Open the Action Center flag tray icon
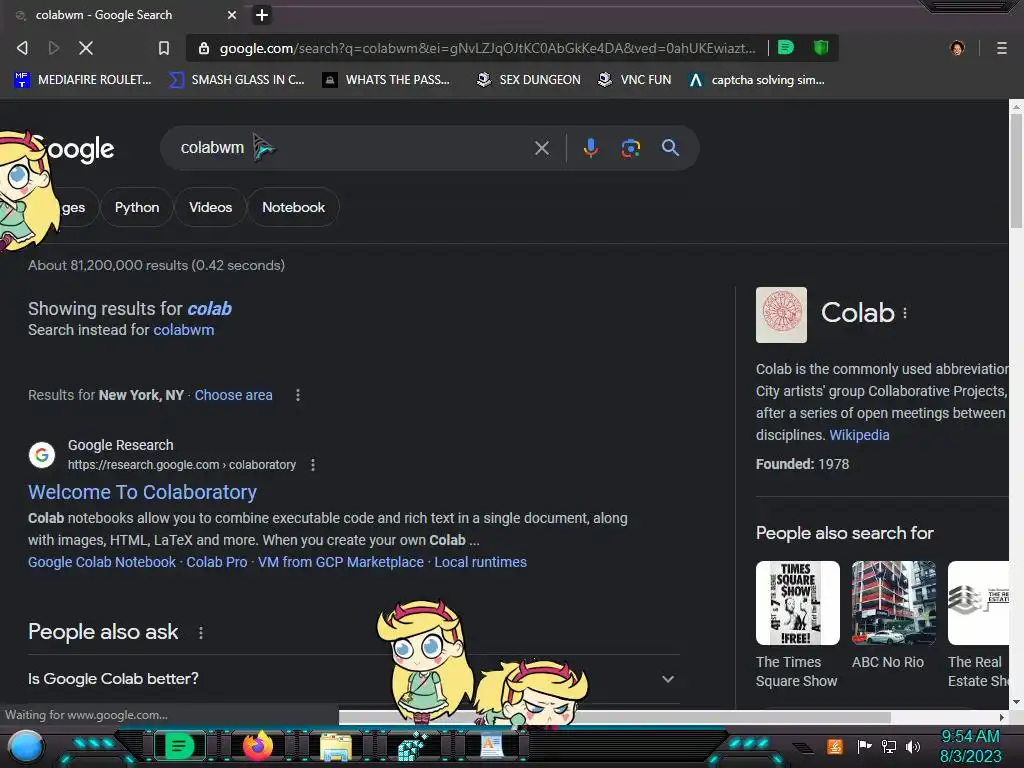This screenshot has height=768, width=1024. (x=865, y=746)
